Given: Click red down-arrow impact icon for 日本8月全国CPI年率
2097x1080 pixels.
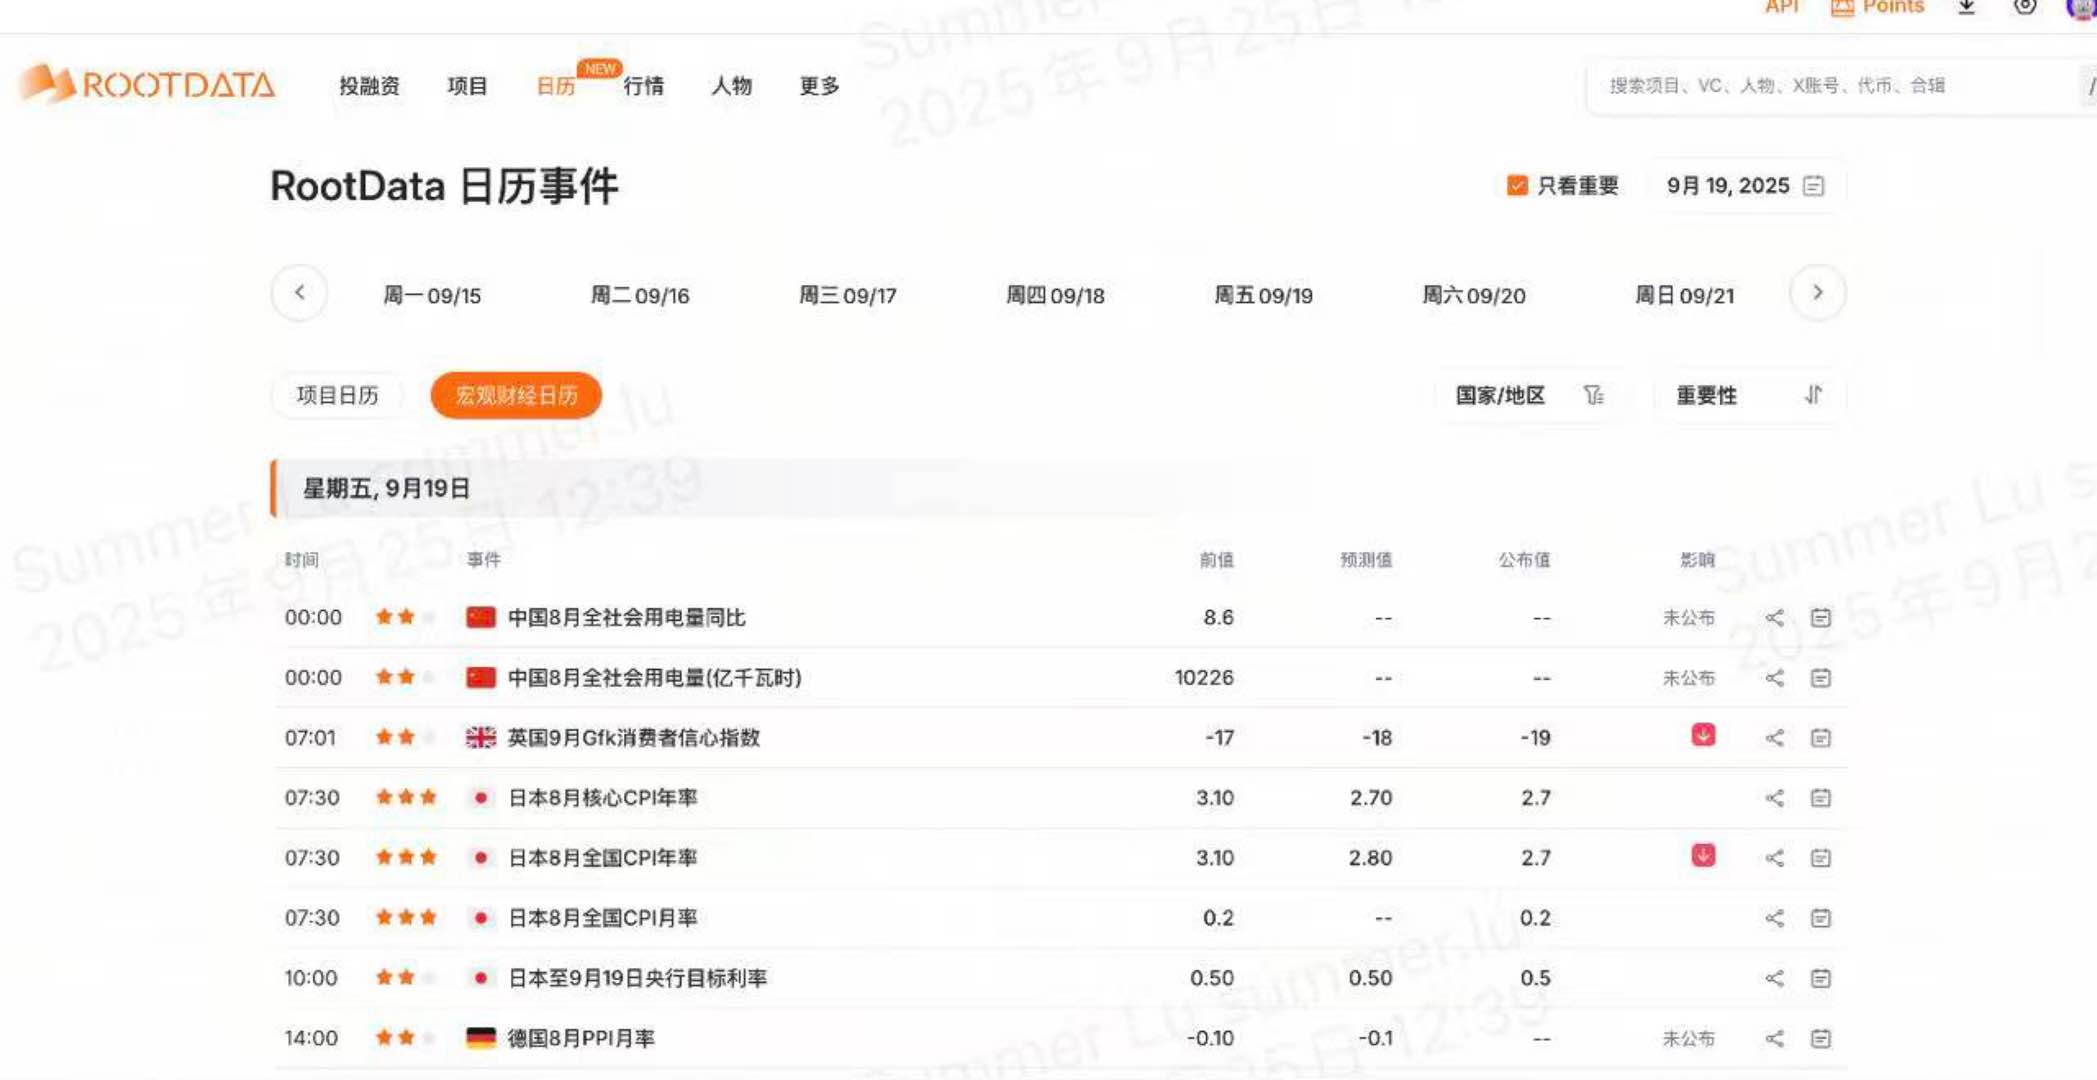Looking at the screenshot, I should coord(1703,856).
